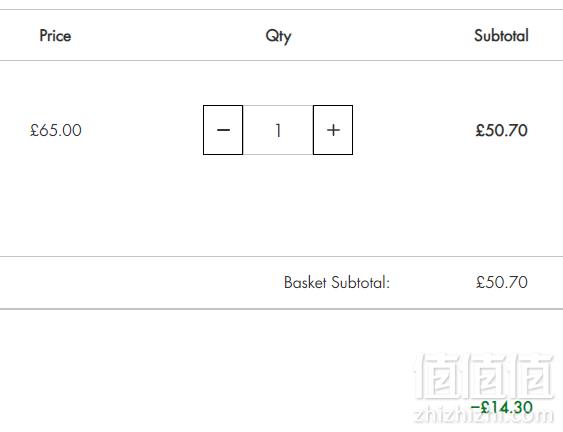Click empty area under the quantity stepper
The image size is (563, 432).
(278, 205)
